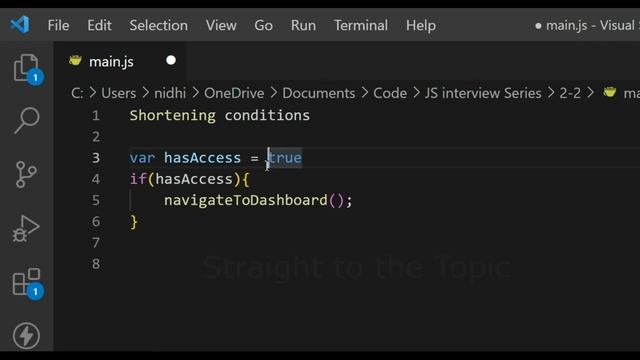
Task: Click the Users breadcrumb segment
Action: (x=118, y=93)
